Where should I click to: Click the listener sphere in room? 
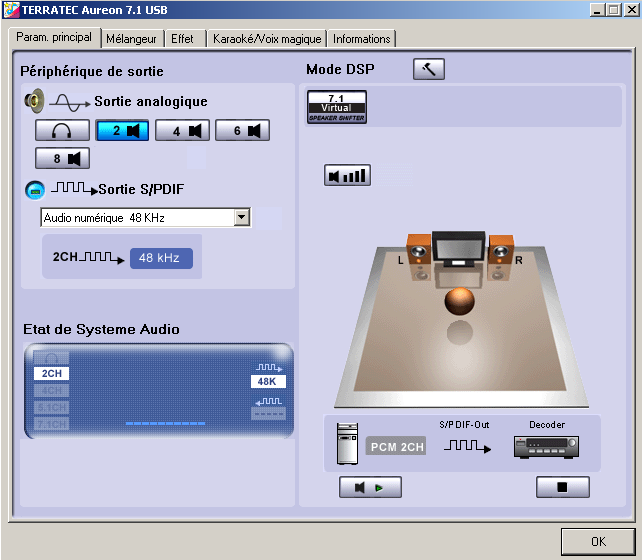tap(460, 301)
